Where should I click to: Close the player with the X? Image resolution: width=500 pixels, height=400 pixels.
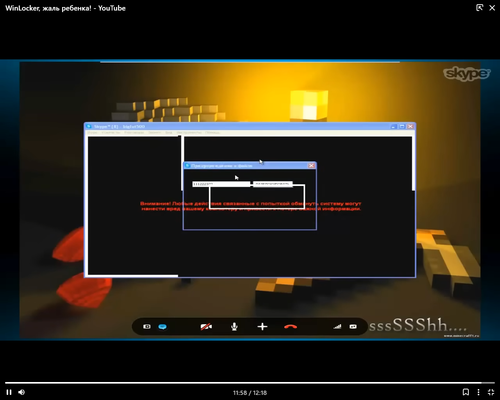click(492, 8)
